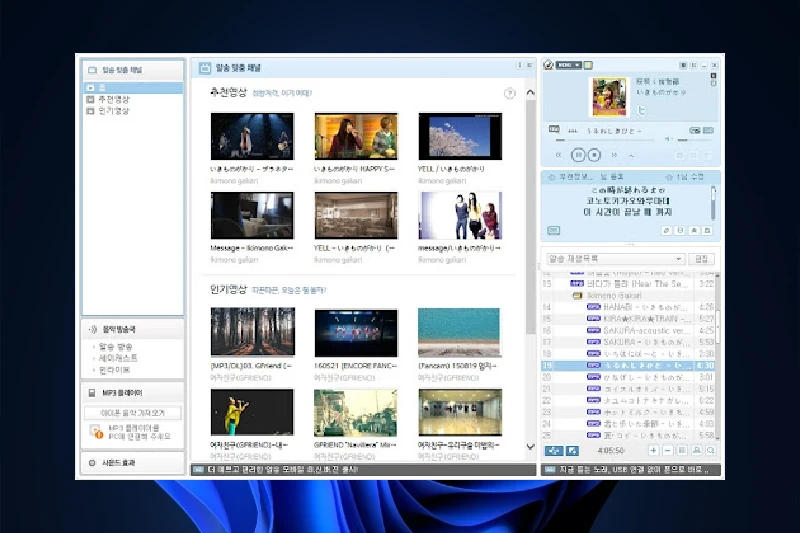The width and height of the screenshot is (800, 533).
Task: Open the 알송 재생목록 playlist dropdown
Action: pos(615,259)
